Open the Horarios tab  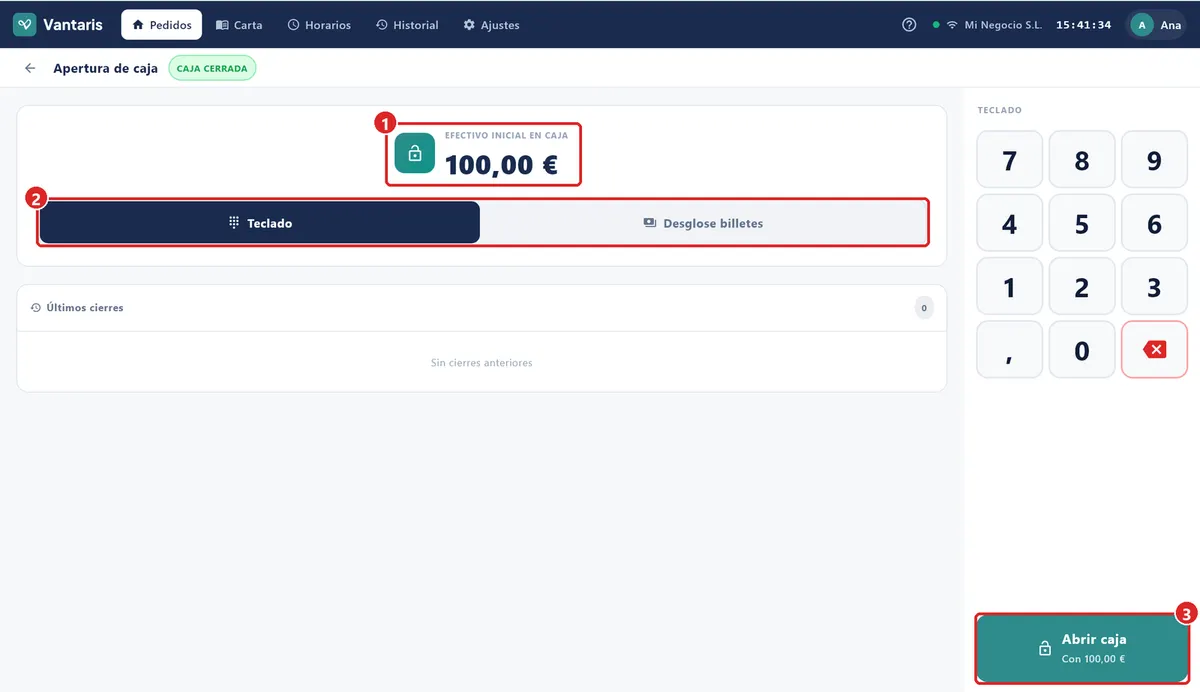pyautogui.click(x=319, y=25)
